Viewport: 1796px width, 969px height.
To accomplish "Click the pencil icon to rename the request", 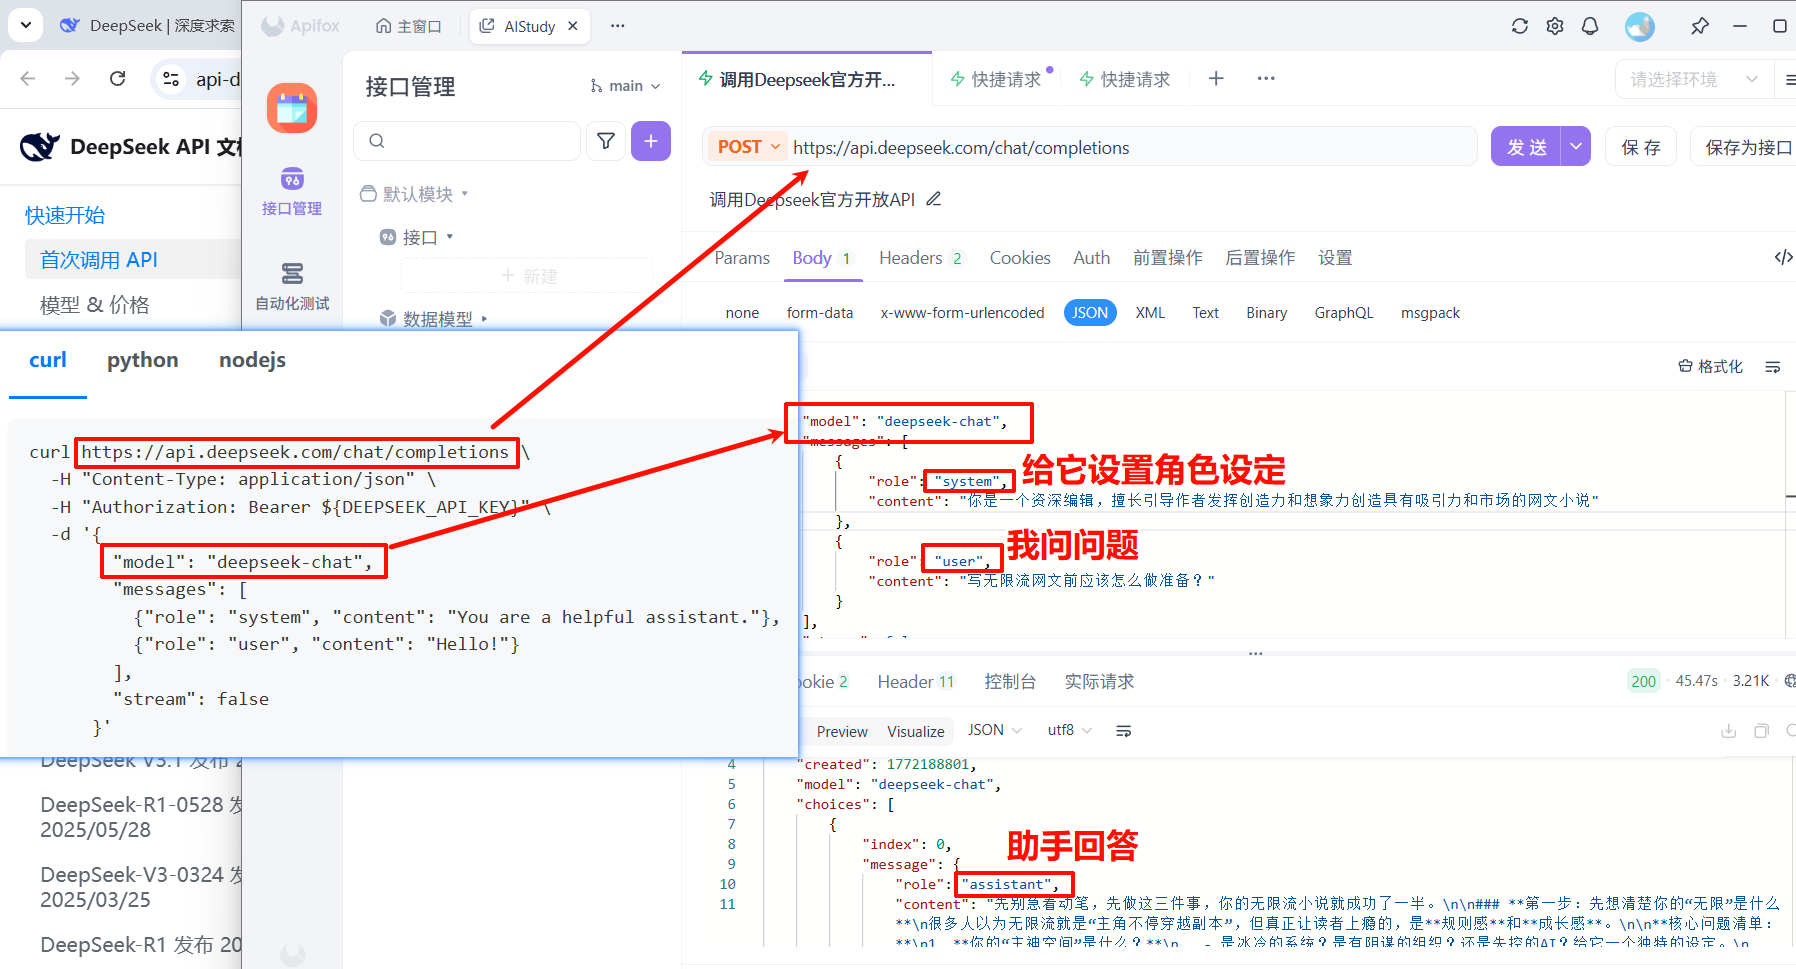I will [934, 199].
